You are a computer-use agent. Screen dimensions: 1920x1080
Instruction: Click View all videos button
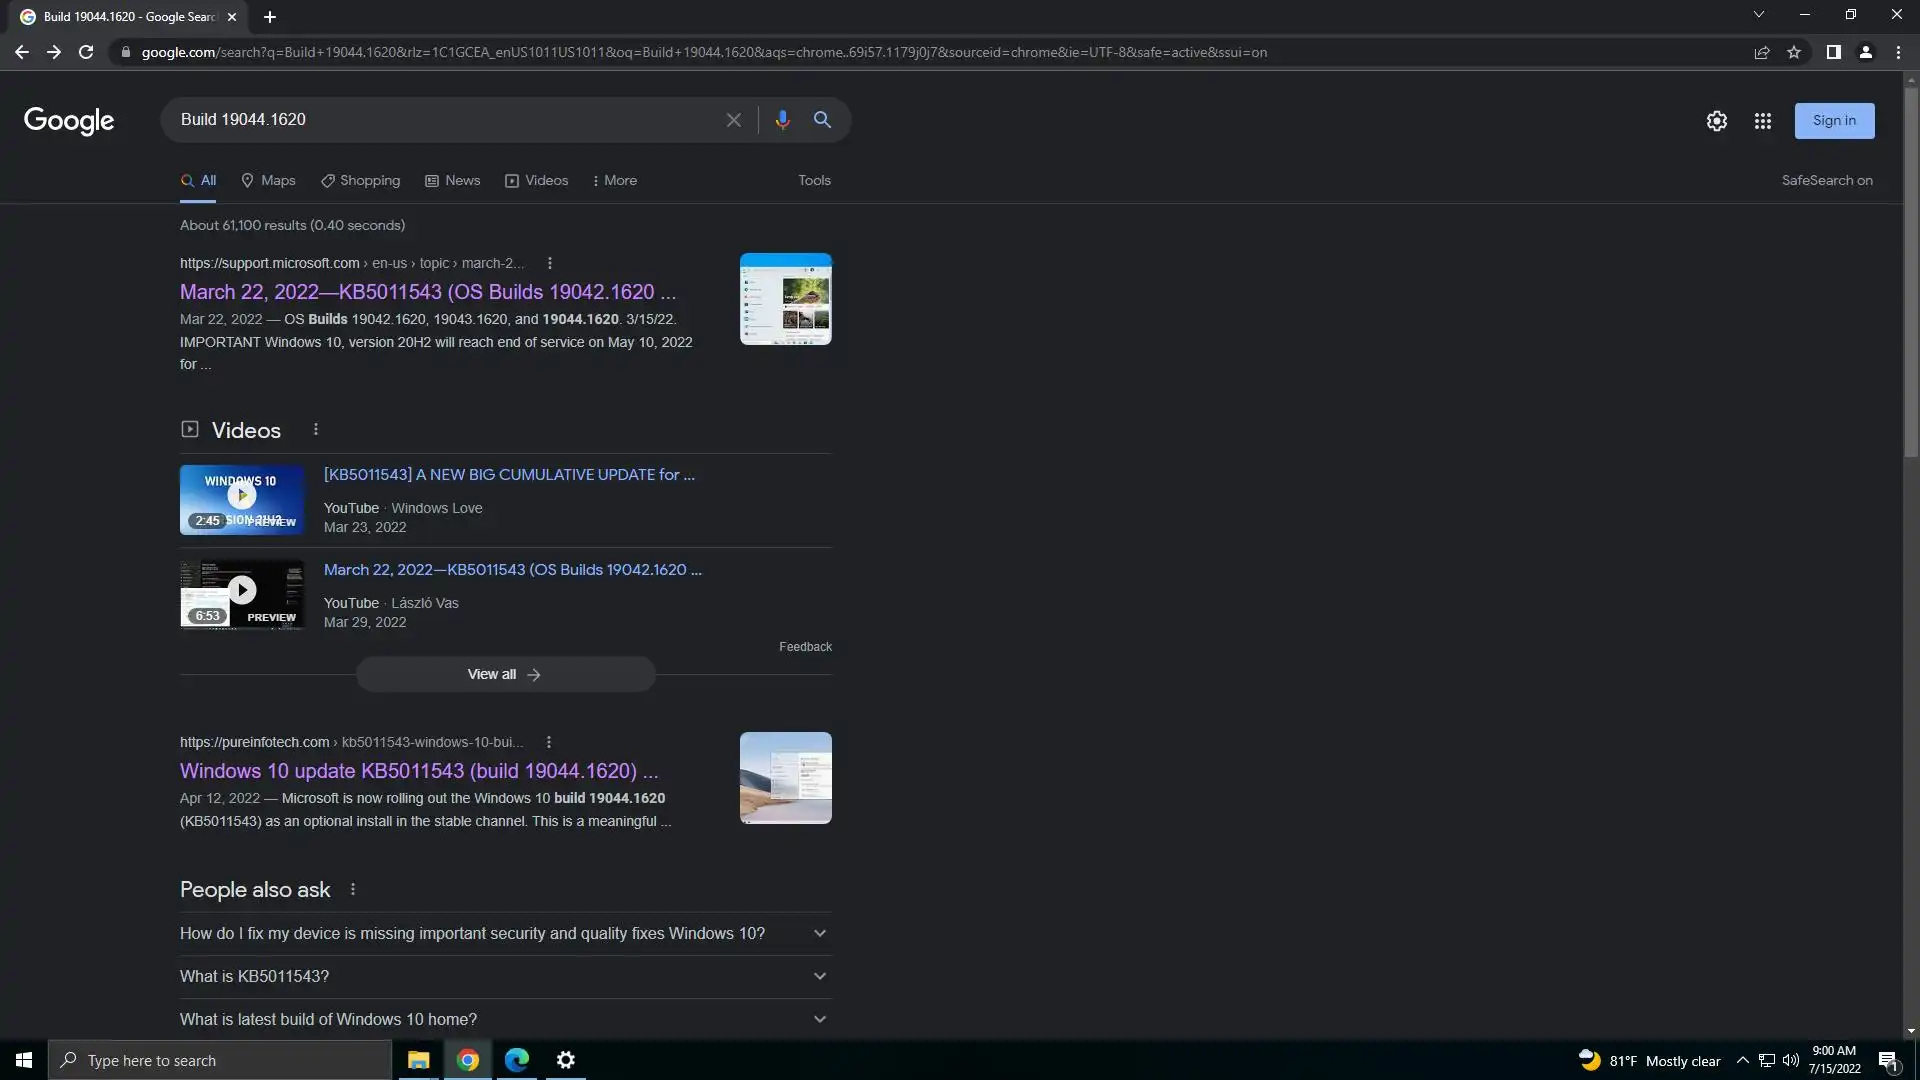pyautogui.click(x=505, y=674)
